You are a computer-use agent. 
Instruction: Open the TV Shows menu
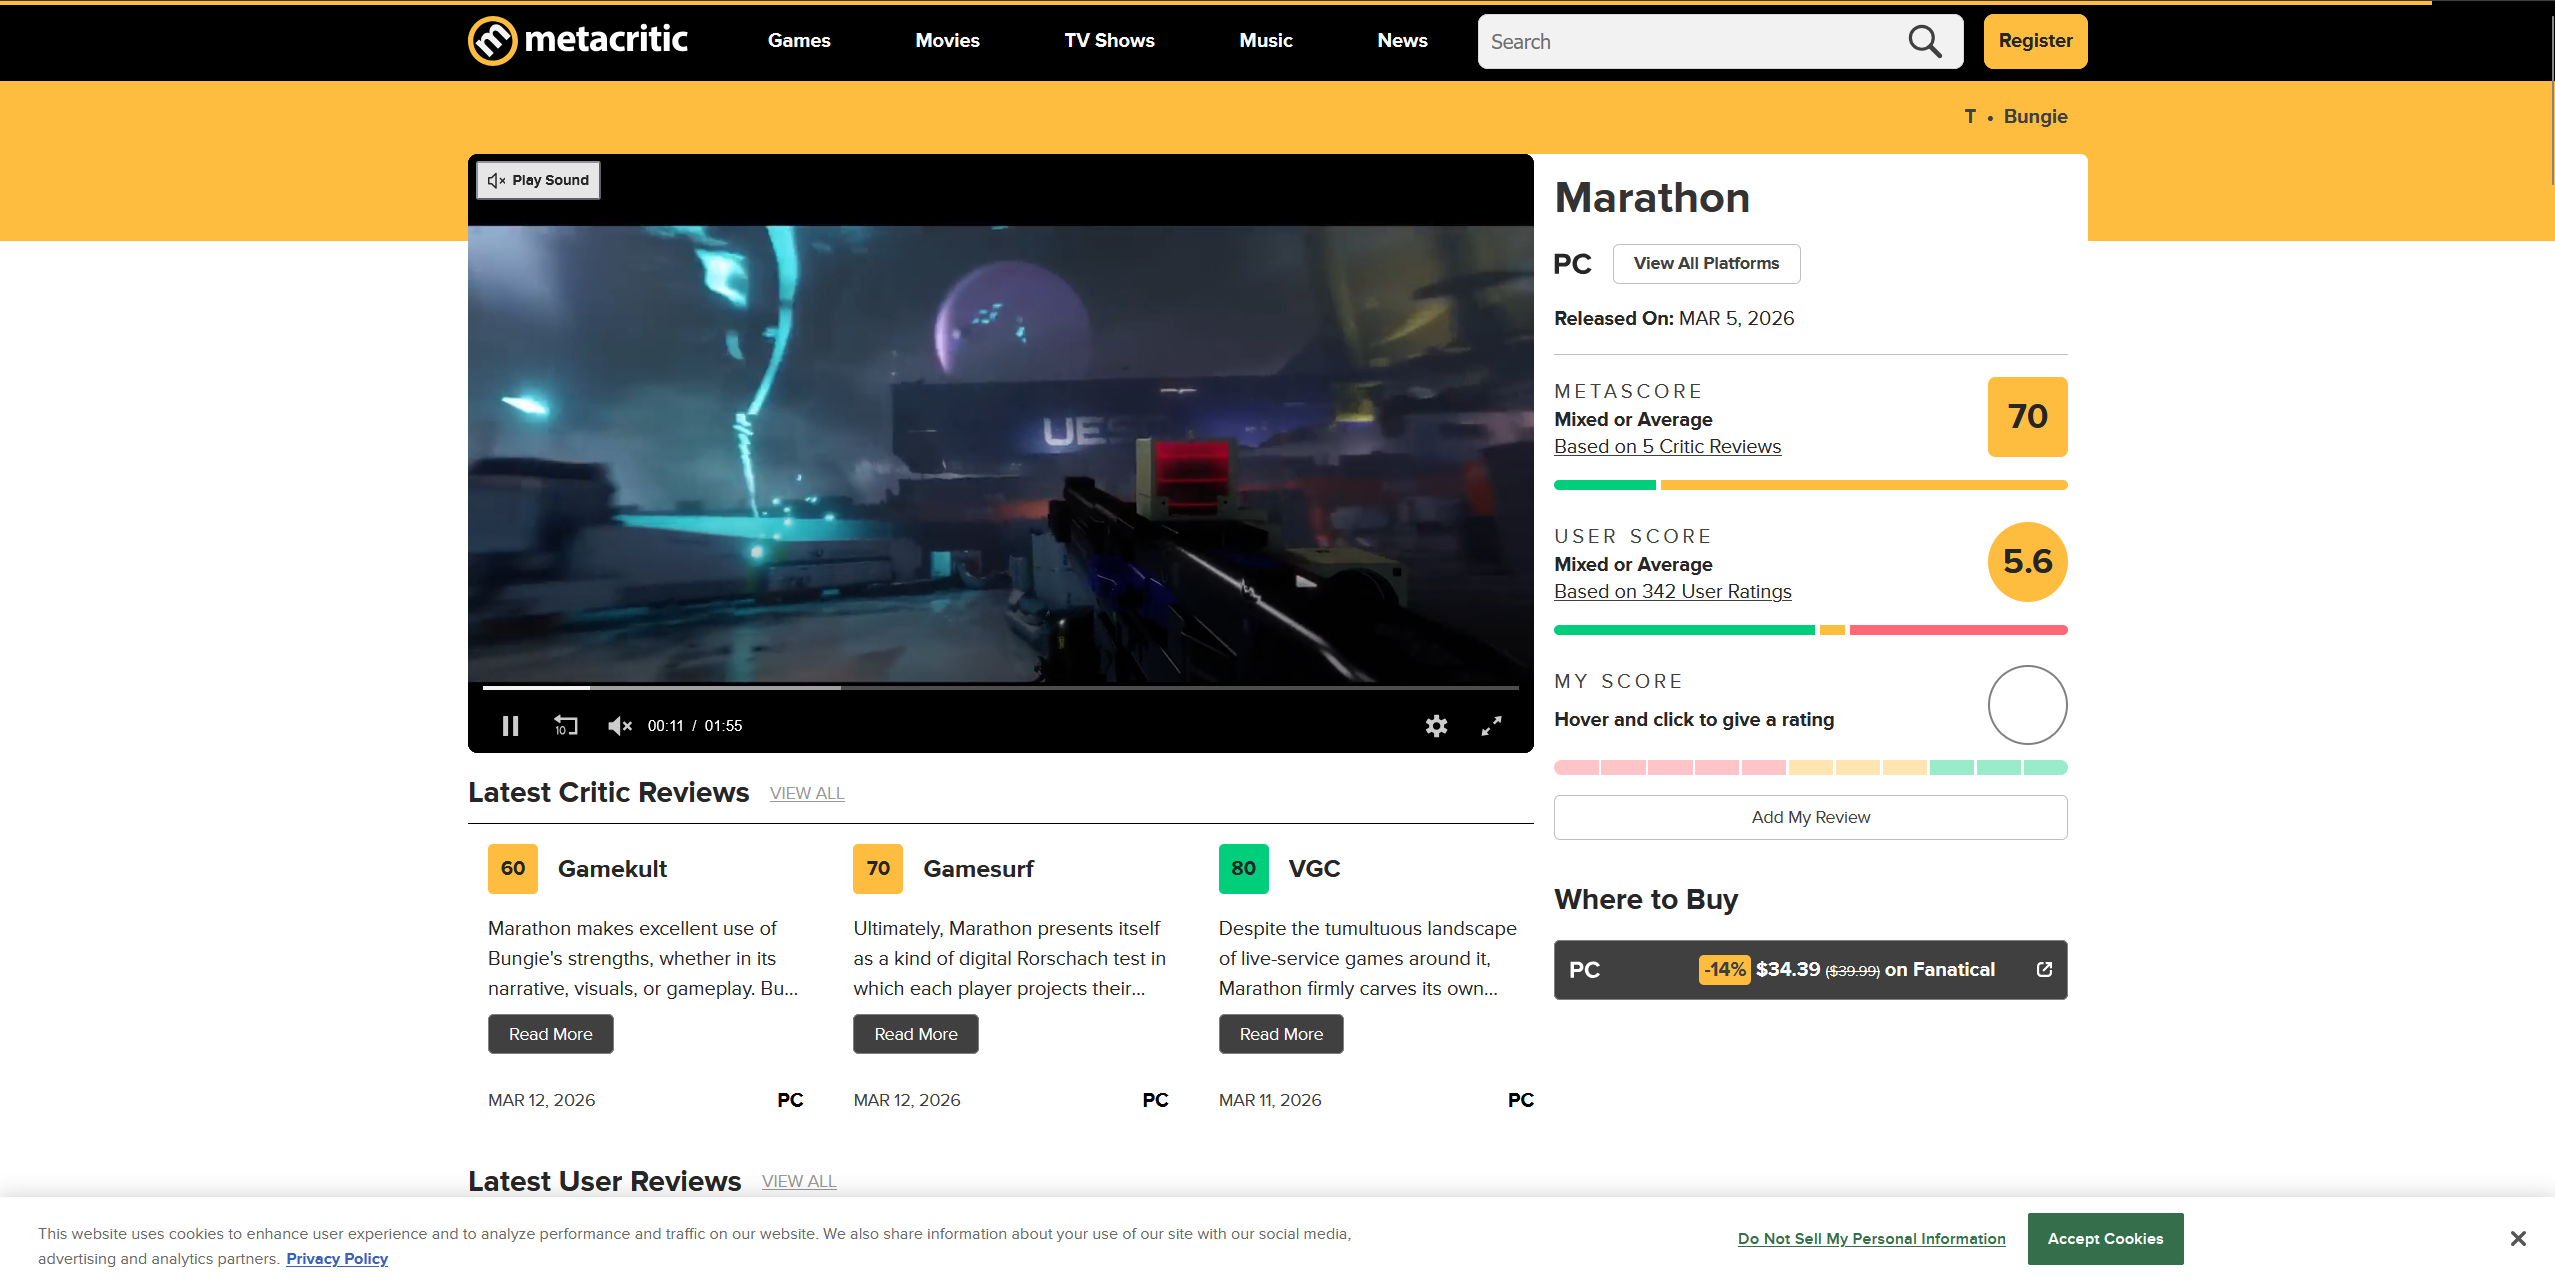(x=1109, y=41)
